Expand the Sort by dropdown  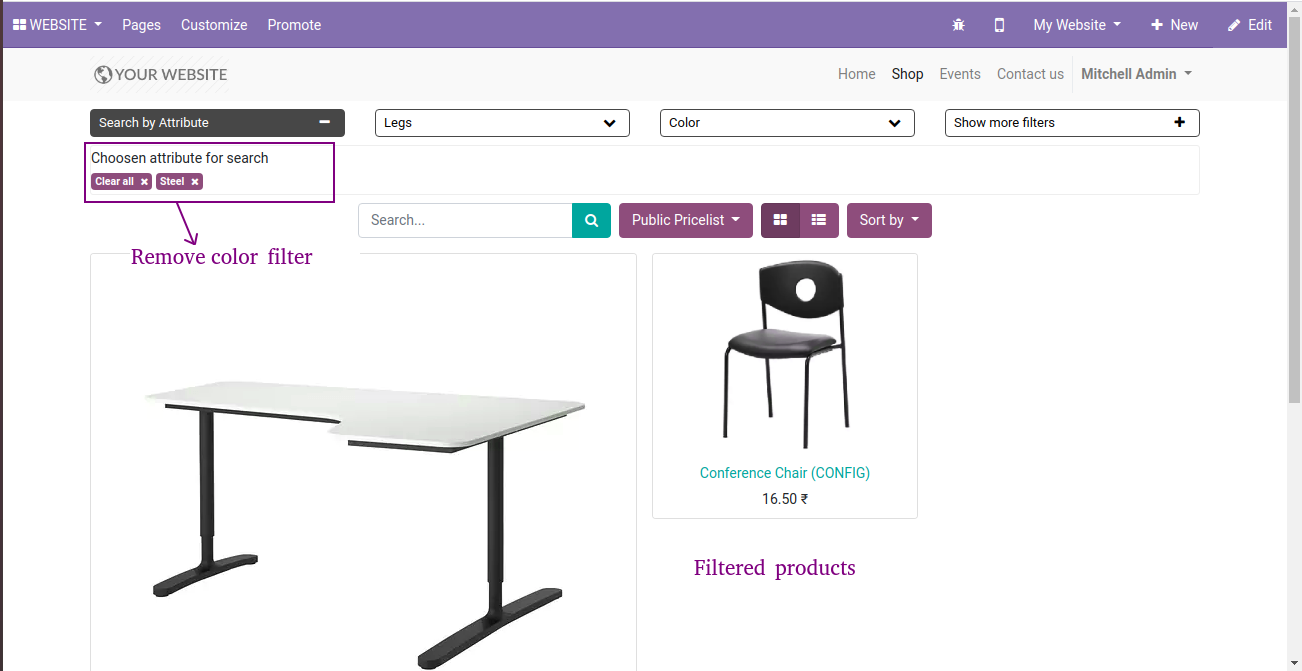(889, 220)
